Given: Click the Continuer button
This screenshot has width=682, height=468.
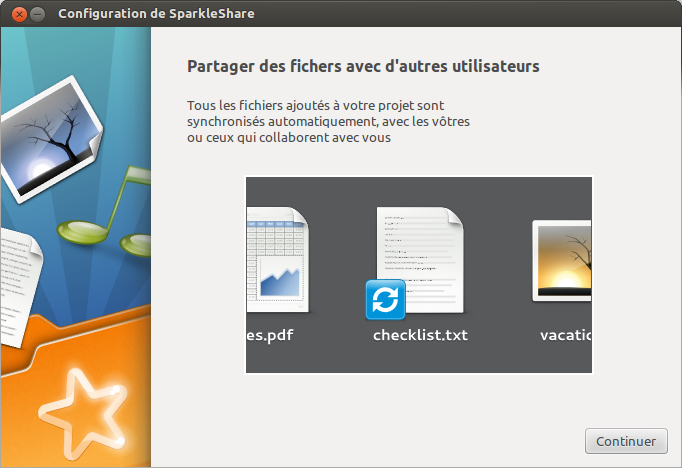Looking at the screenshot, I should 625,441.
